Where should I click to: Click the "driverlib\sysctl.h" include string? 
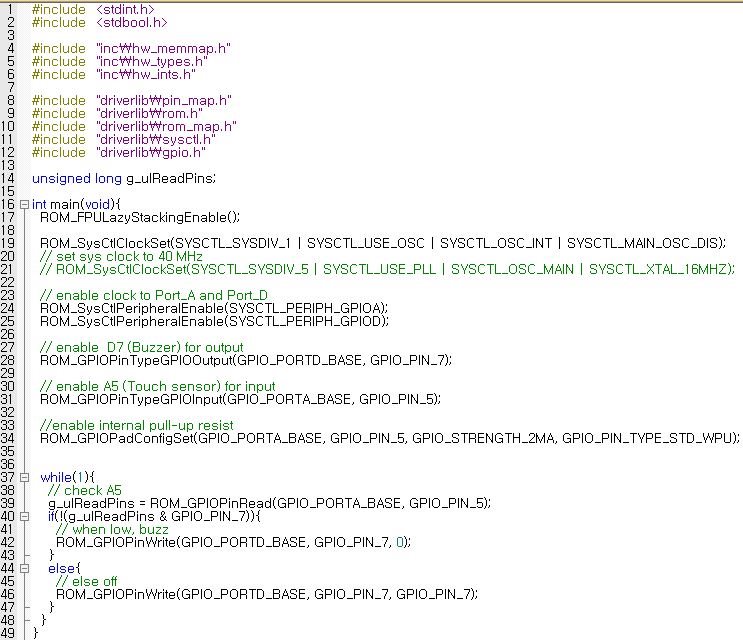156,140
